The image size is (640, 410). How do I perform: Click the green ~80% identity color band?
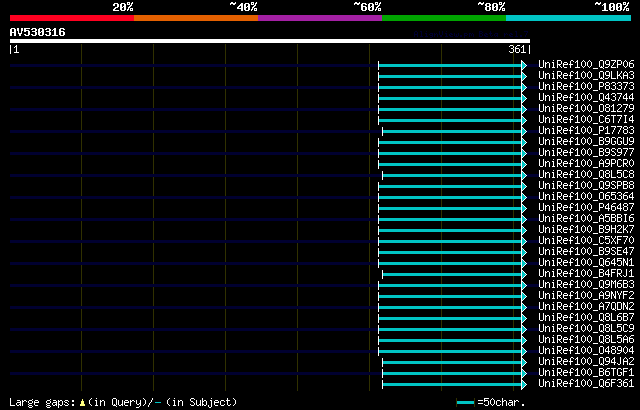pyautogui.click(x=444, y=18)
